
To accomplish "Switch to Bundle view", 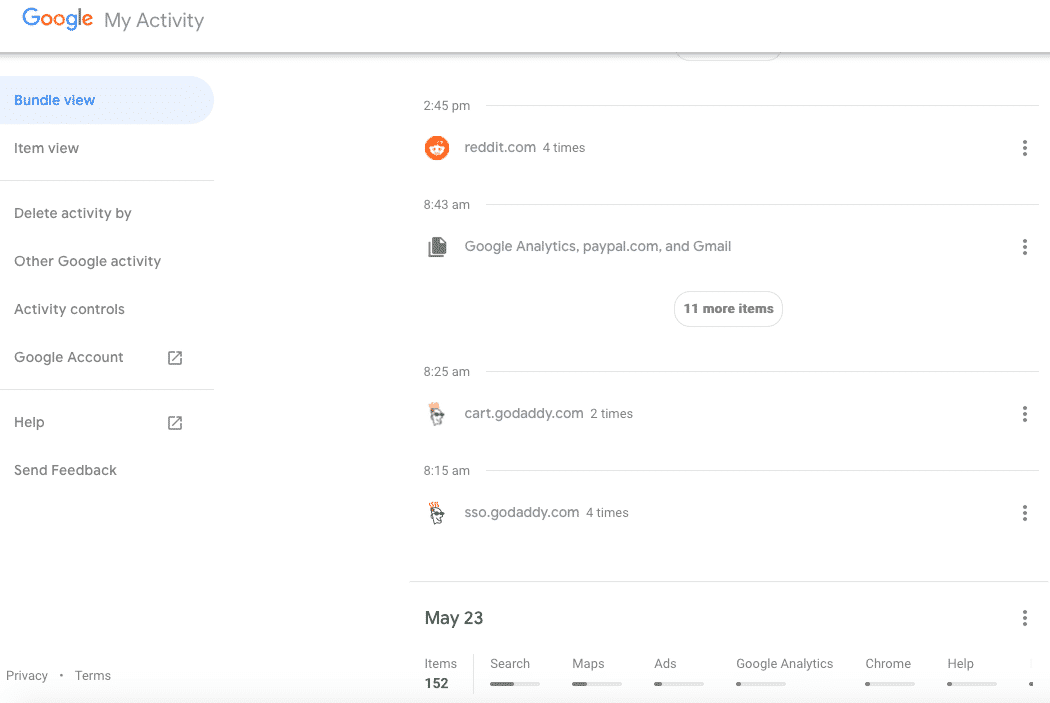I will [x=106, y=100].
